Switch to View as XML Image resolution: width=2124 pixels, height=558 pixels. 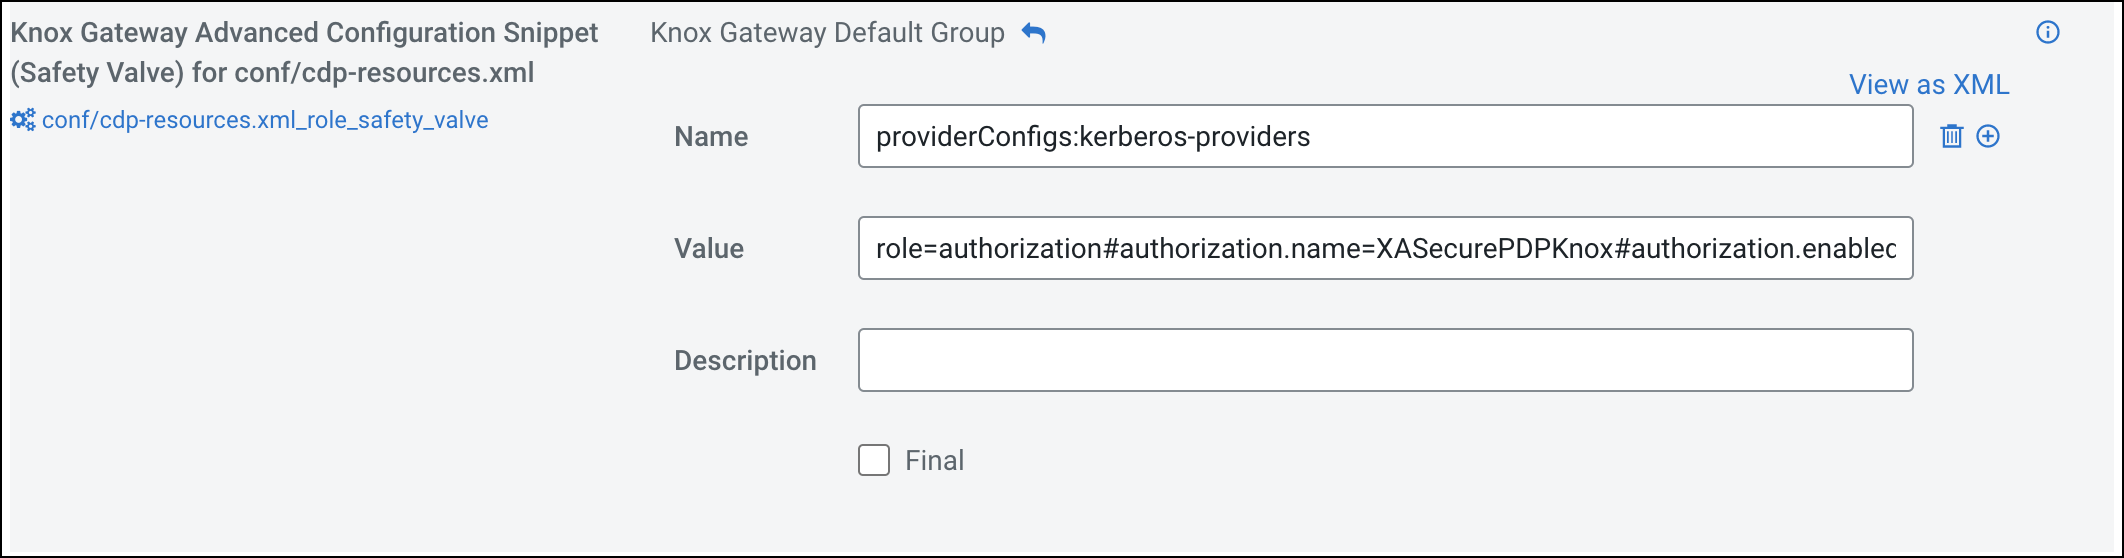click(1928, 84)
